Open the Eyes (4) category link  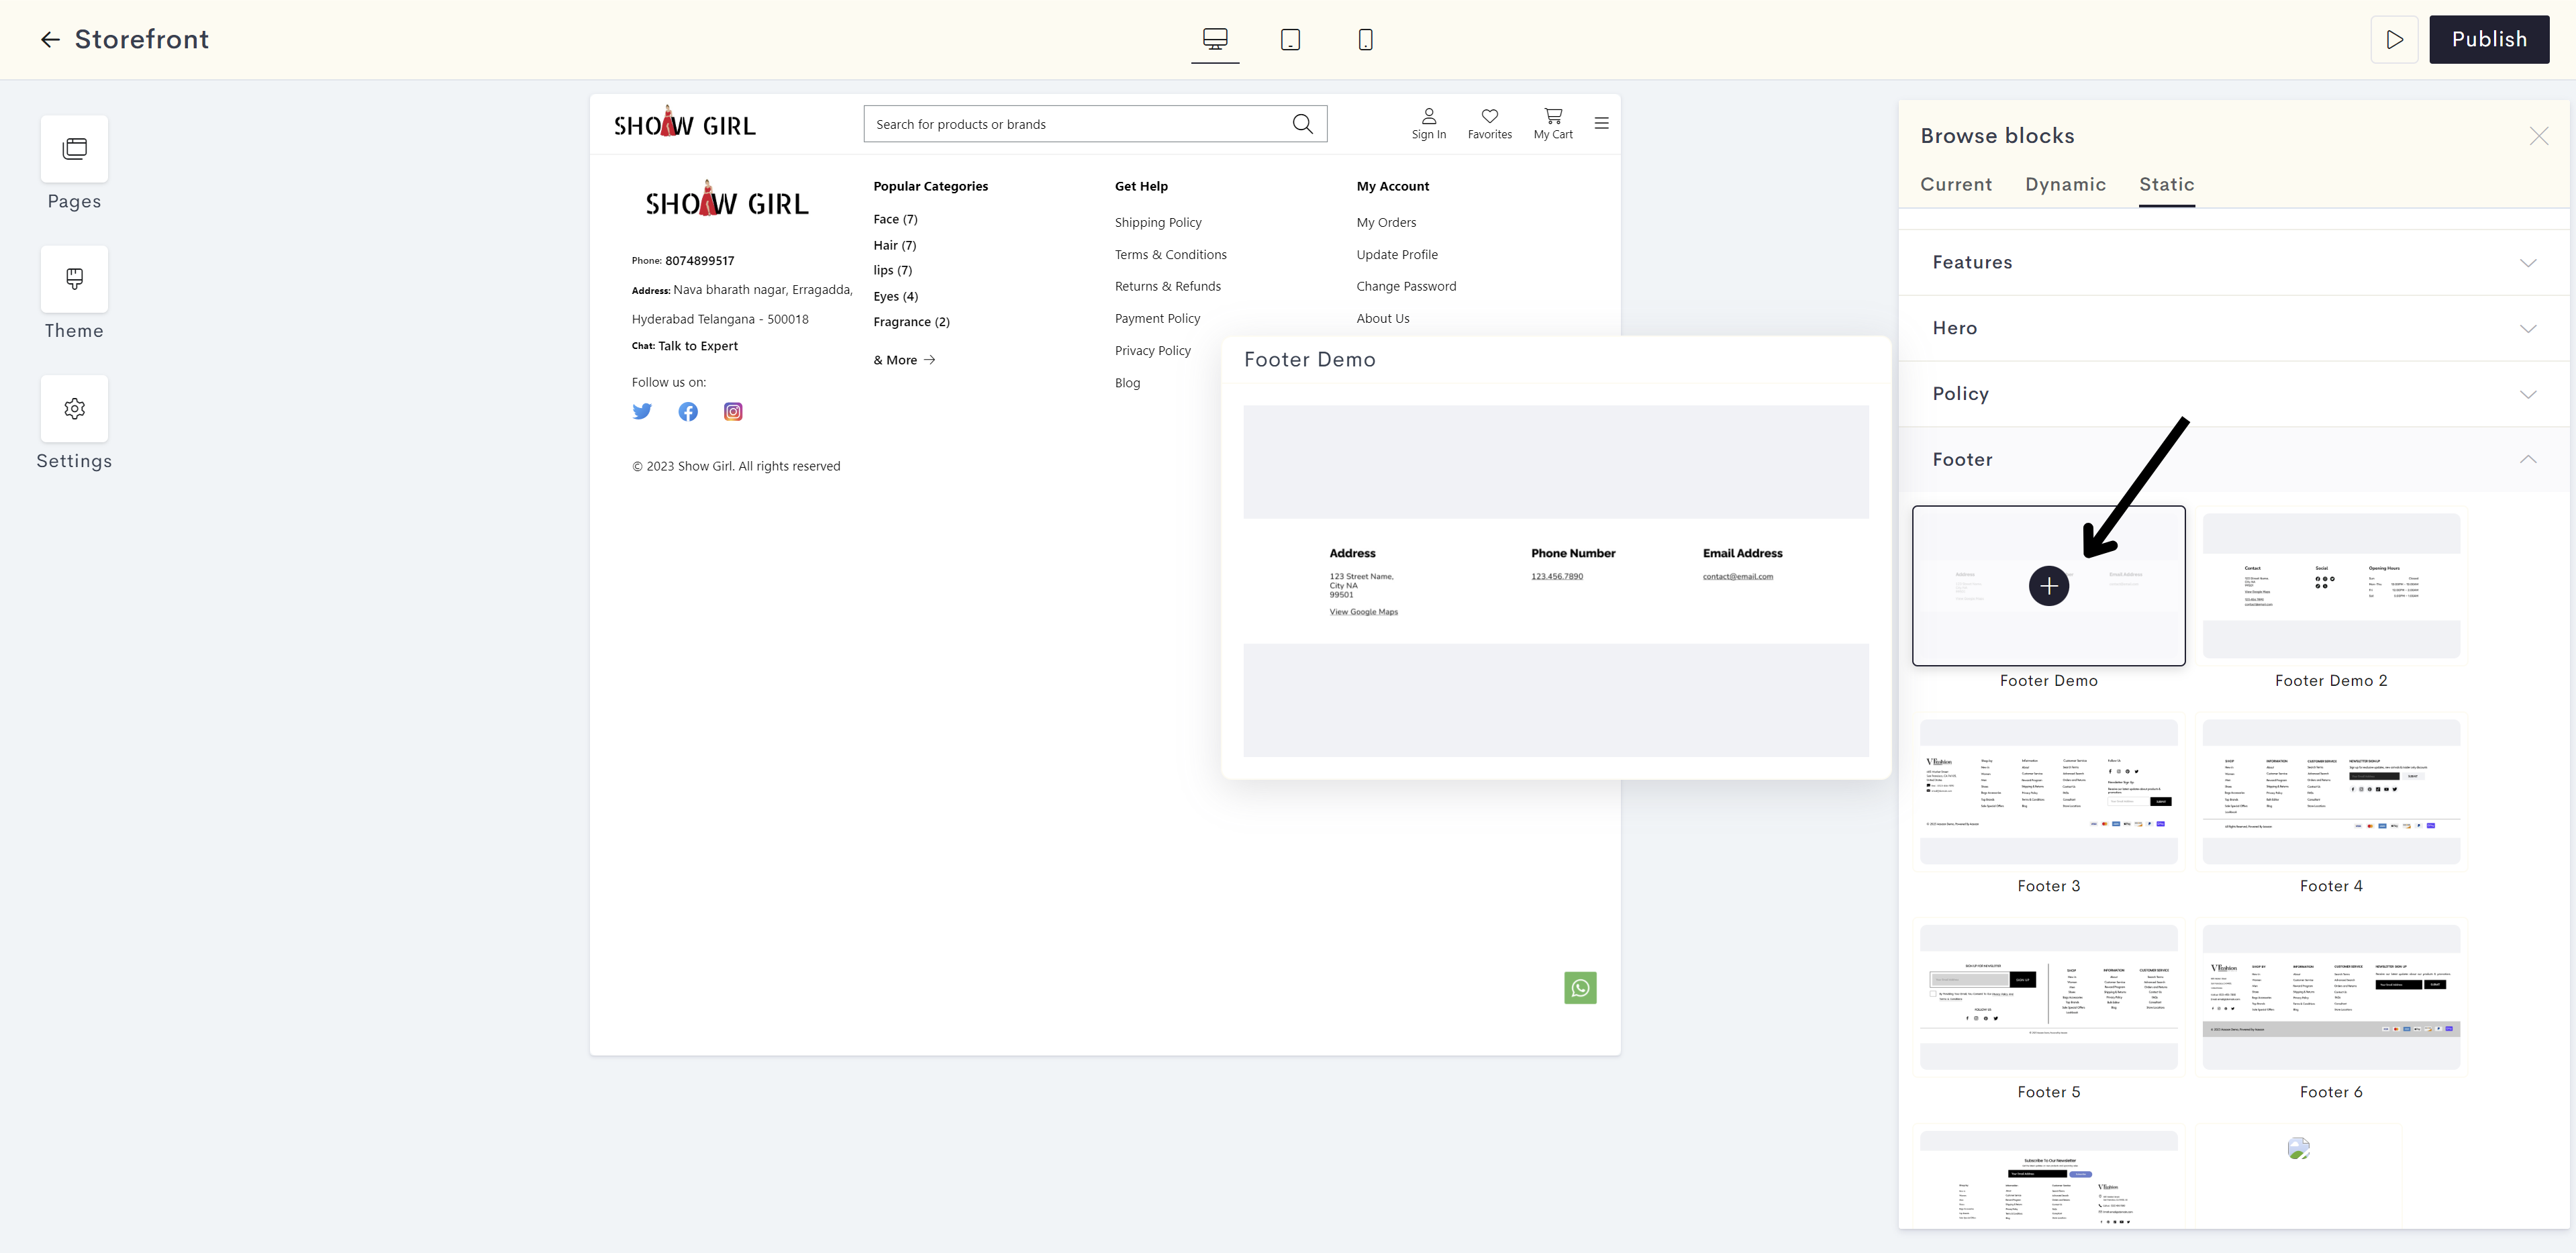click(895, 296)
